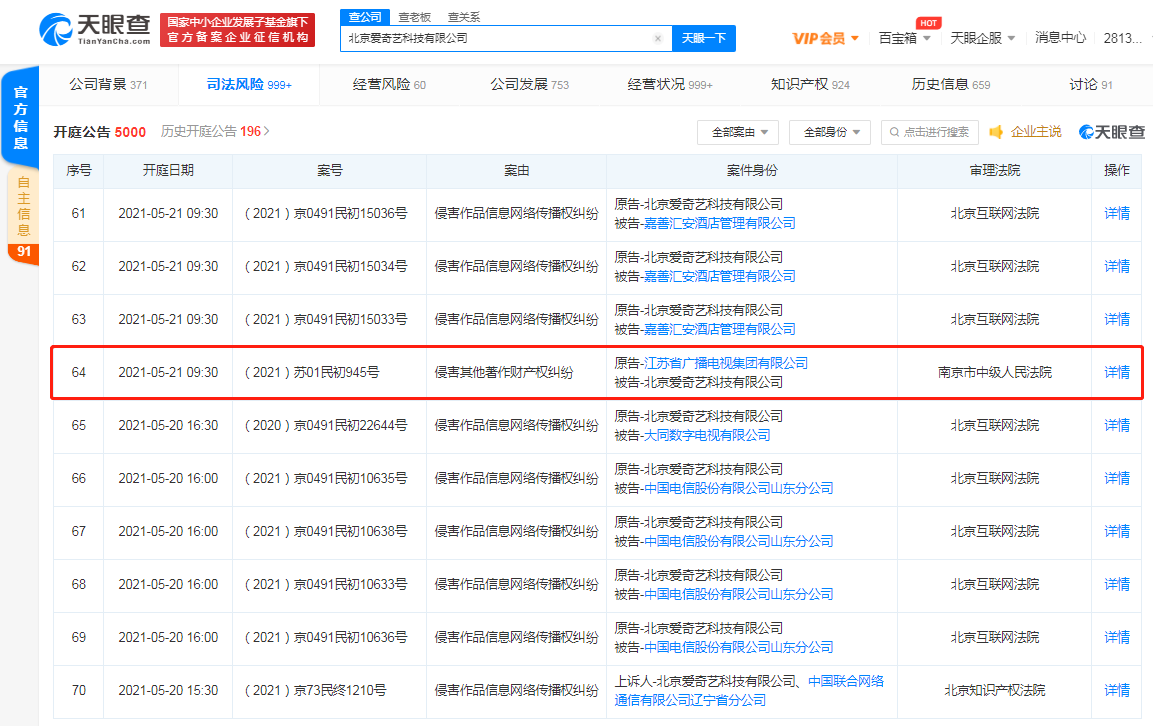Image resolution: width=1153 pixels, height=726 pixels.
Task: Open 详情 for row 69
Action: [1117, 637]
